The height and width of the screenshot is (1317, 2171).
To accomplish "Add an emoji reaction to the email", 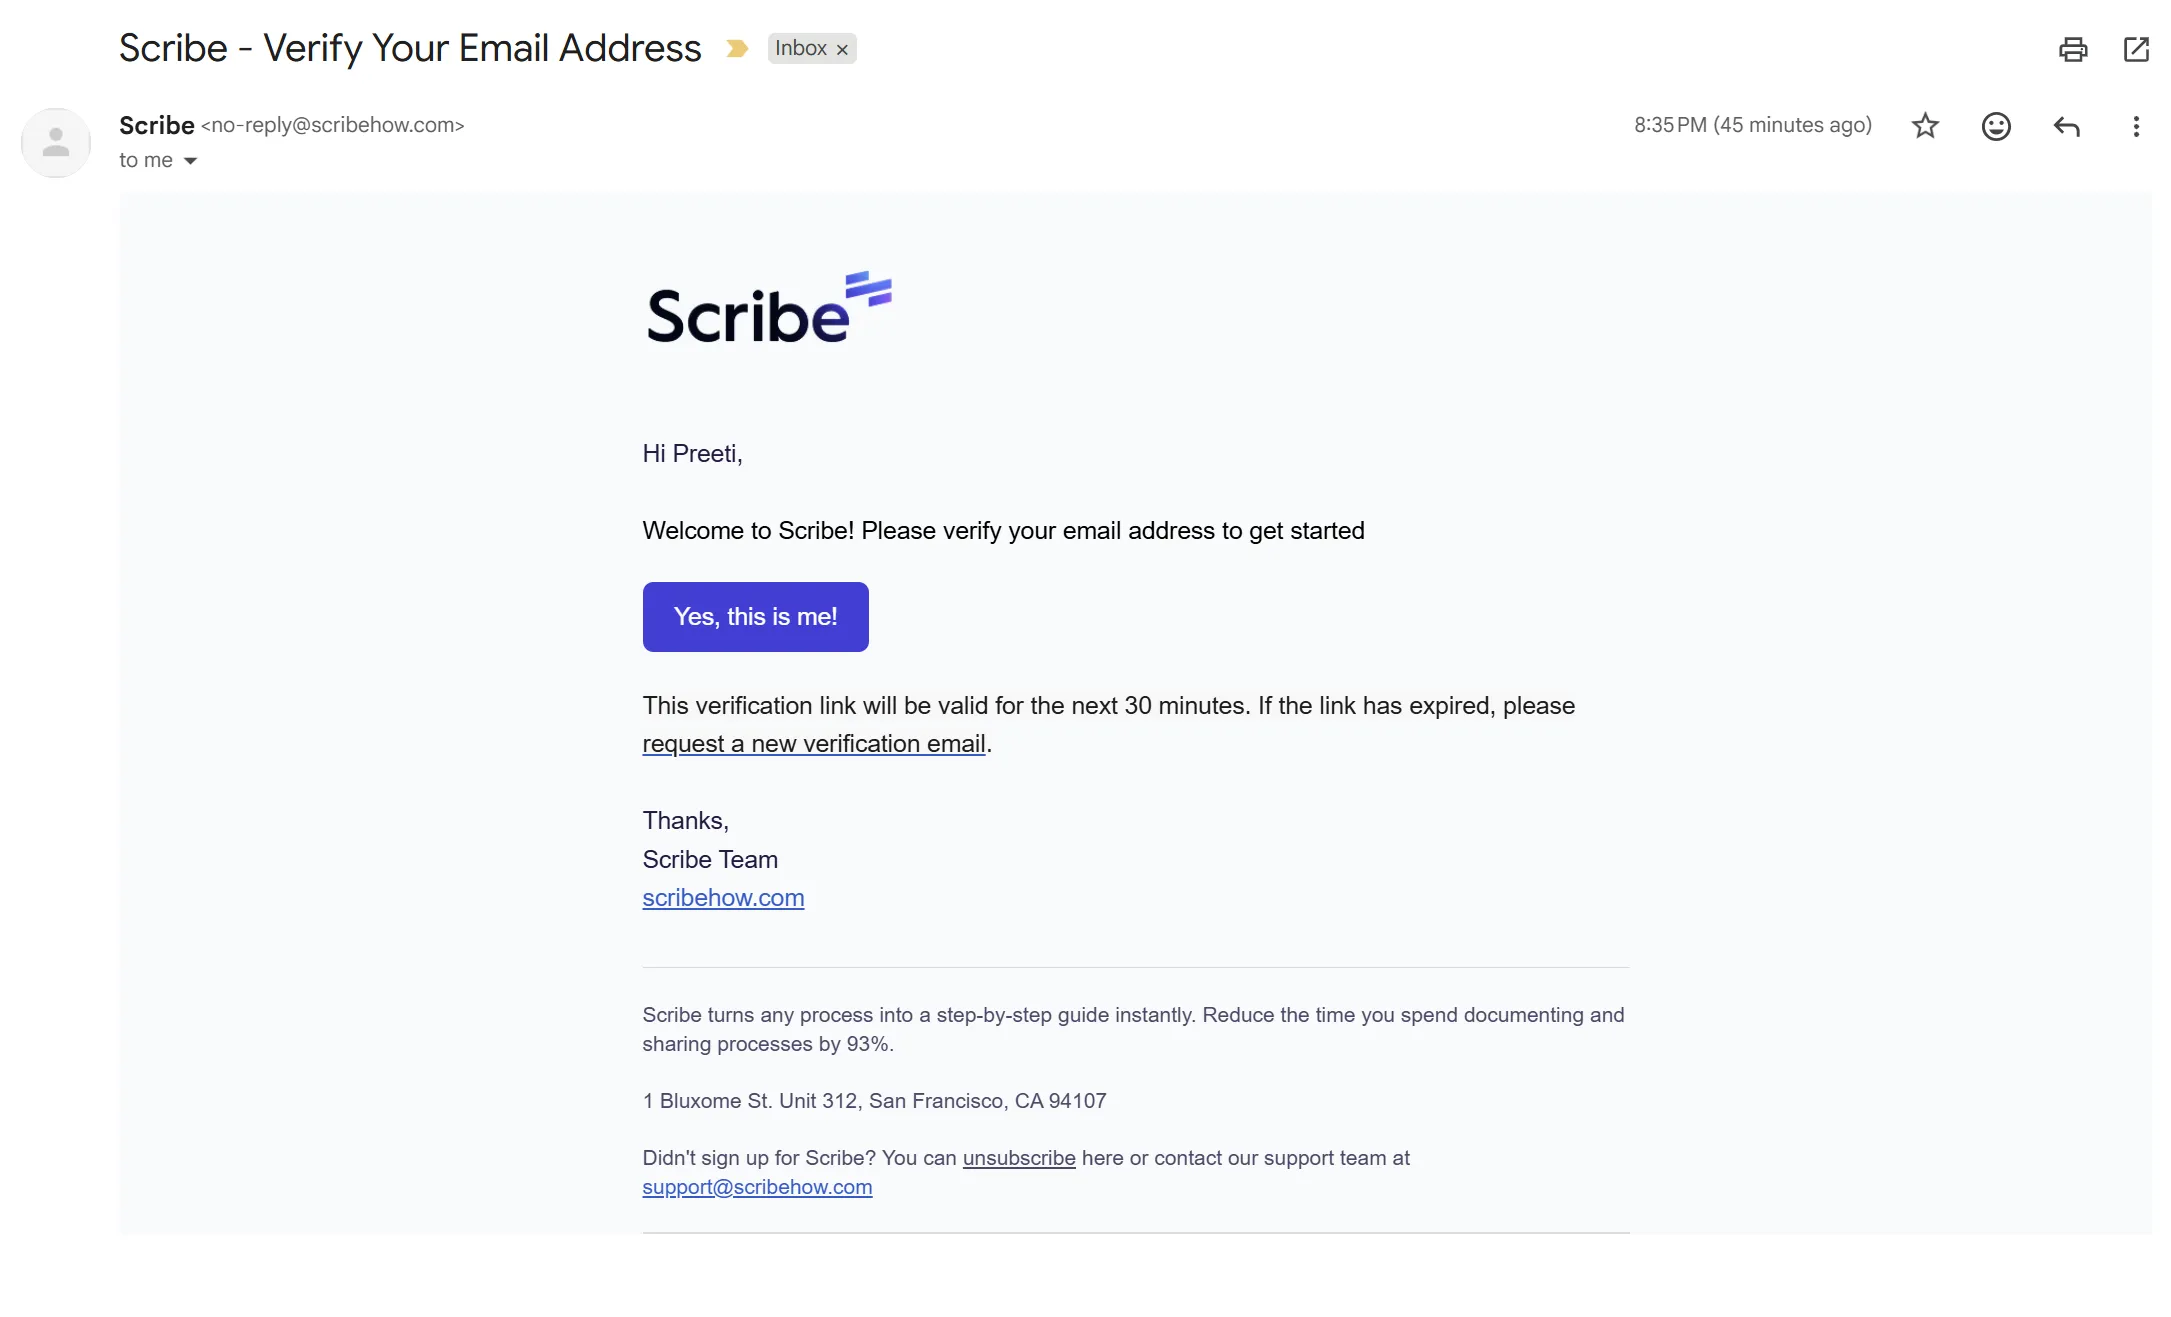I will pyautogui.click(x=1995, y=126).
